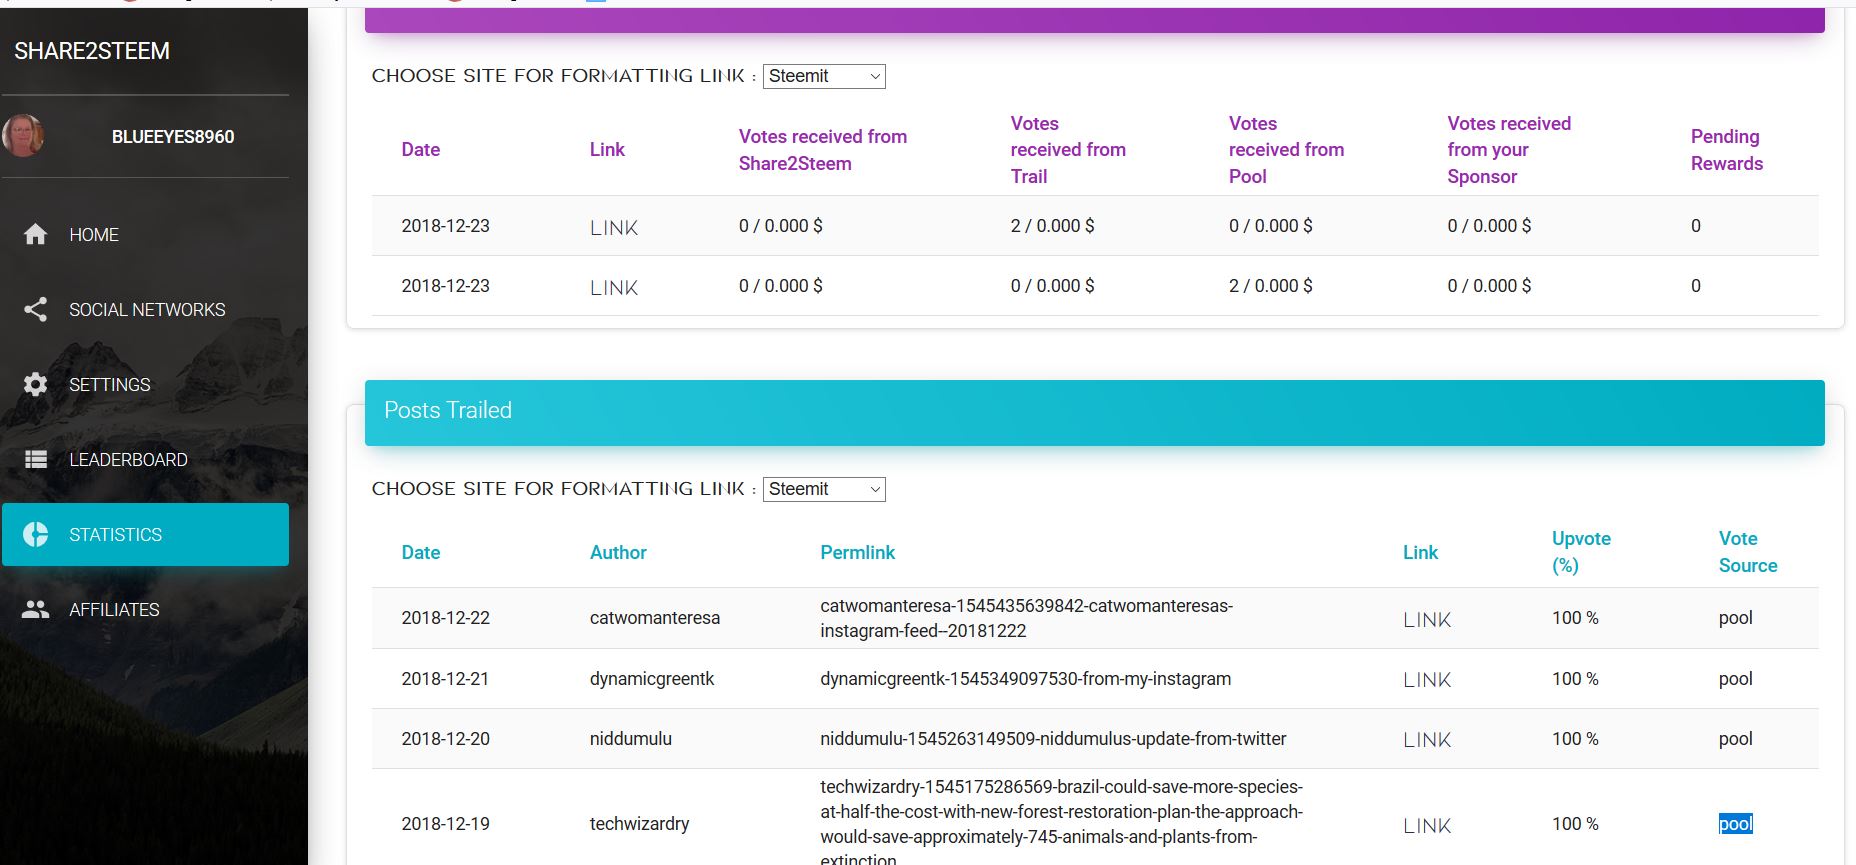Click the Date header in Posts Trailed table
1856x865 pixels.
coord(421,552)
